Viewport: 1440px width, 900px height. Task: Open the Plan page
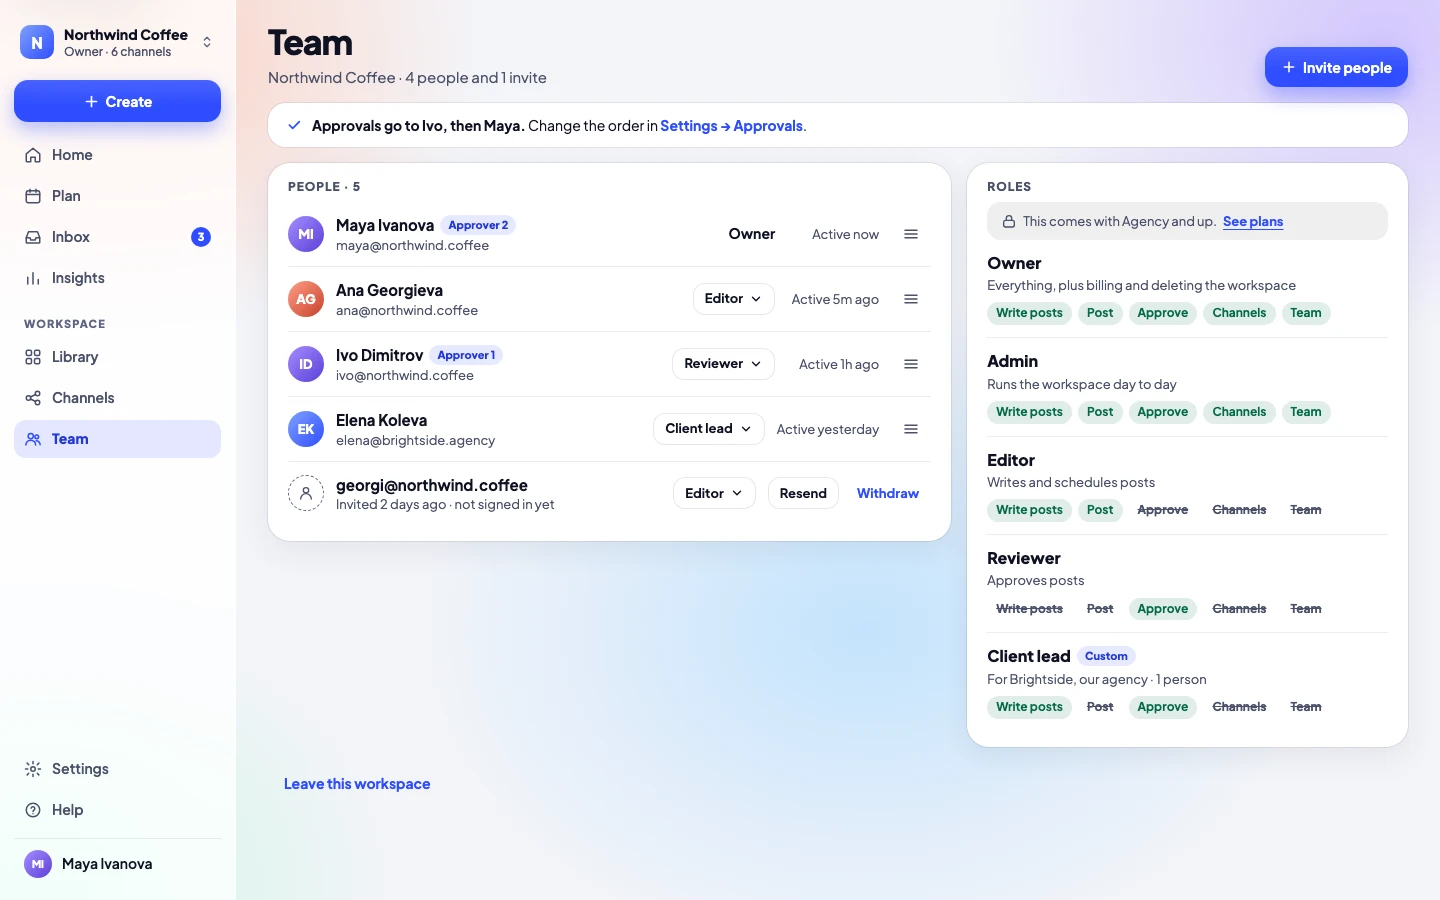point(118,196)
